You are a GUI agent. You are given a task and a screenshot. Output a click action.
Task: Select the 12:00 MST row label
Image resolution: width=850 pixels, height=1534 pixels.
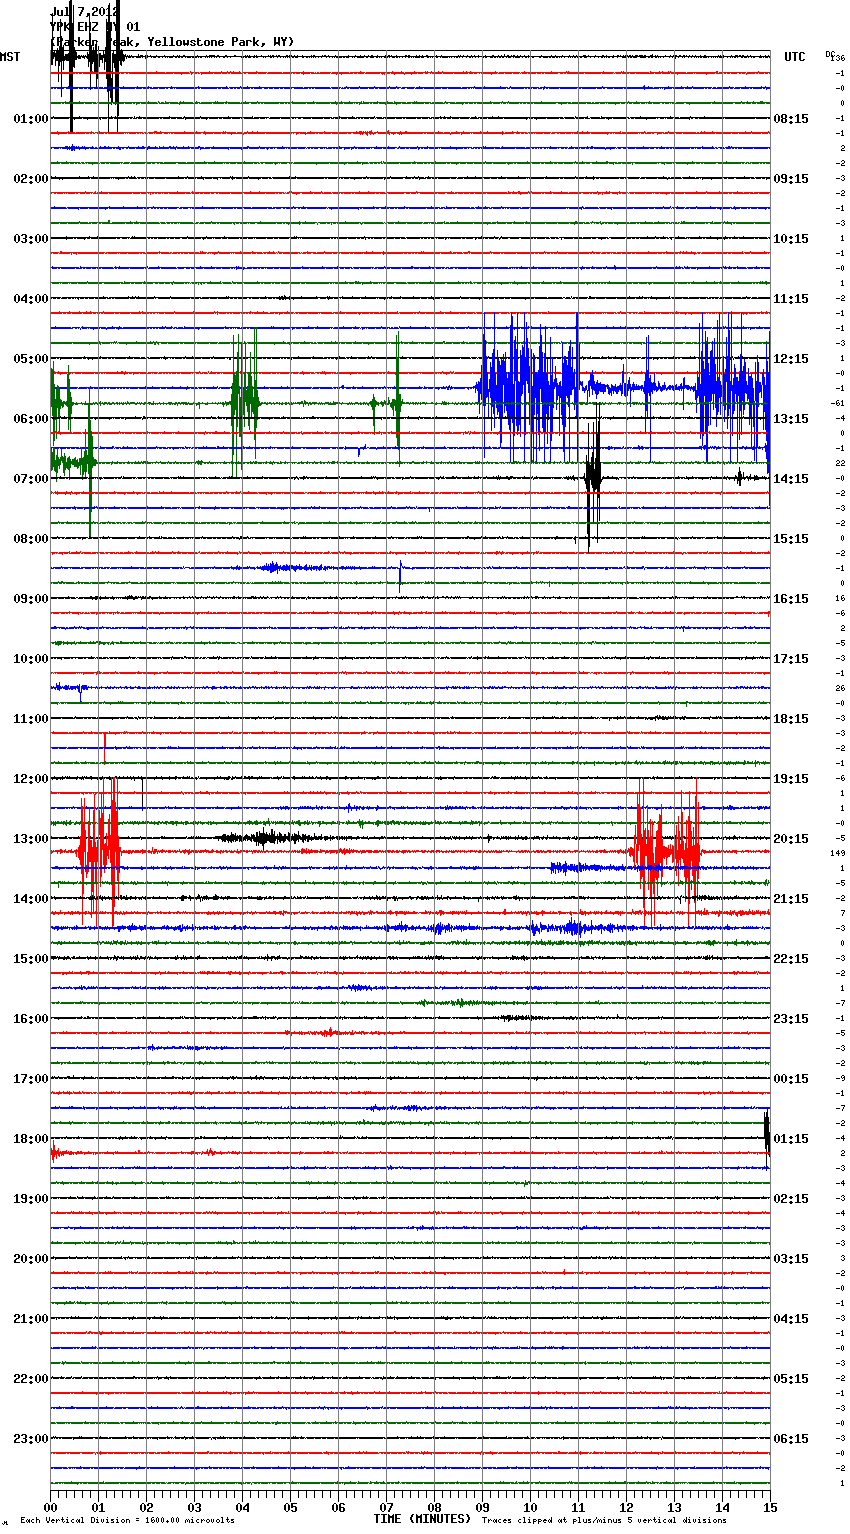(31, 779)
